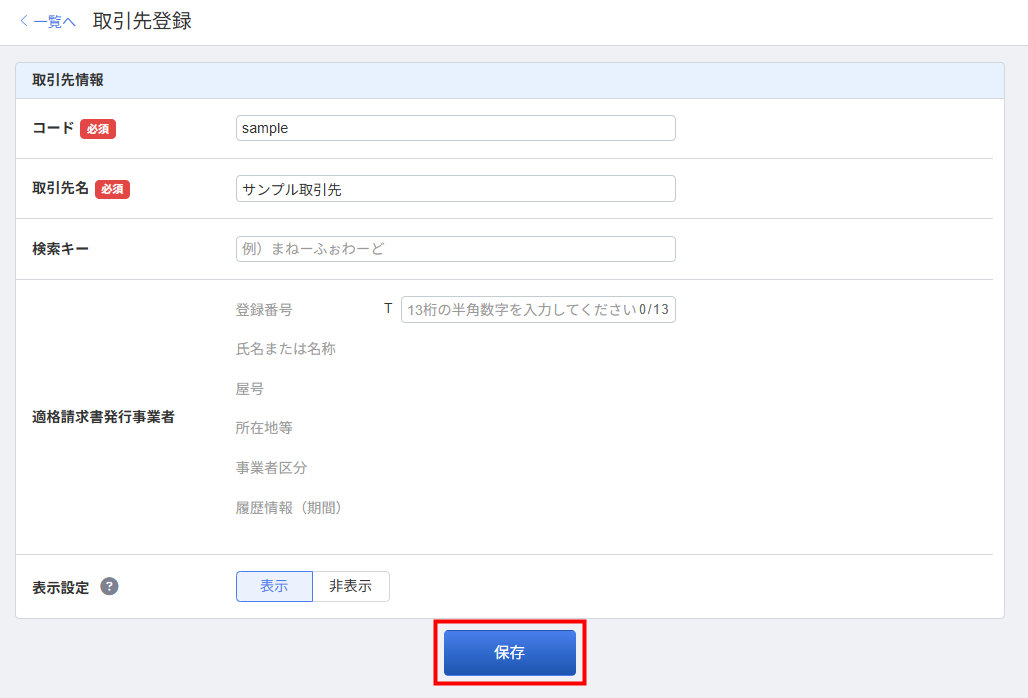Click the 必須 badge next to 取引先名
This screenshot has width=1028, height=698.
pos(112,189)
